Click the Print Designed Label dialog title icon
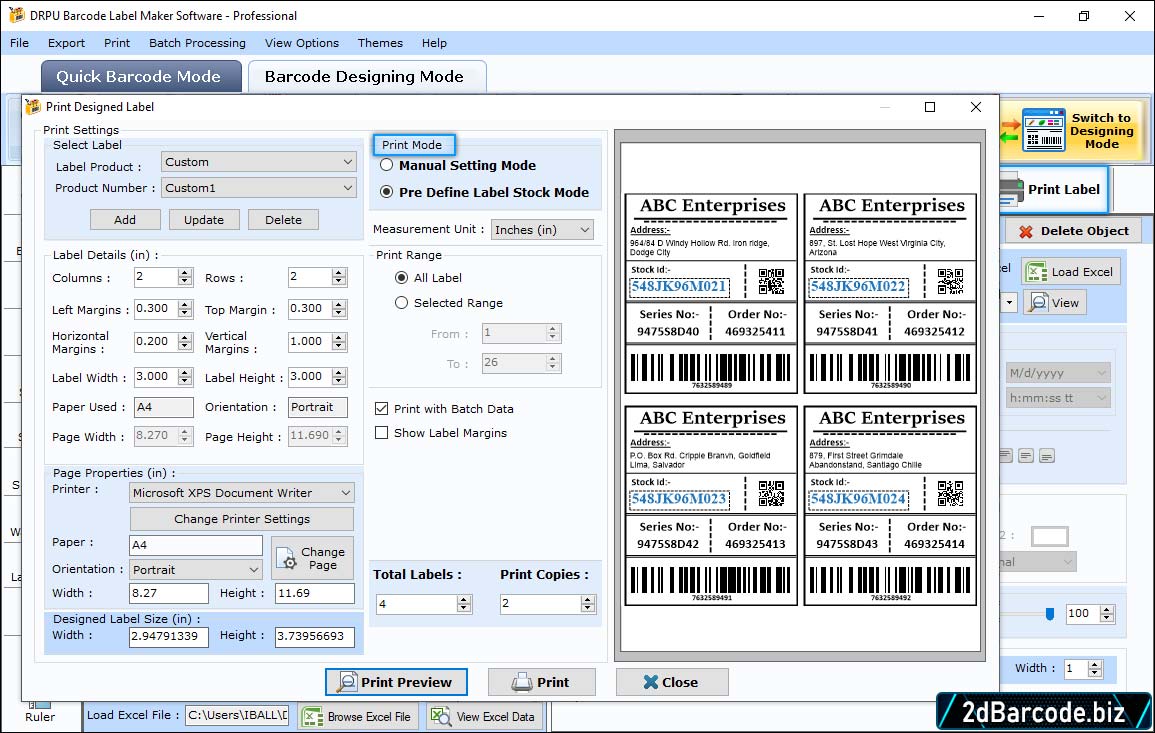Viewport: 1155px width, 733px height. 33,107
